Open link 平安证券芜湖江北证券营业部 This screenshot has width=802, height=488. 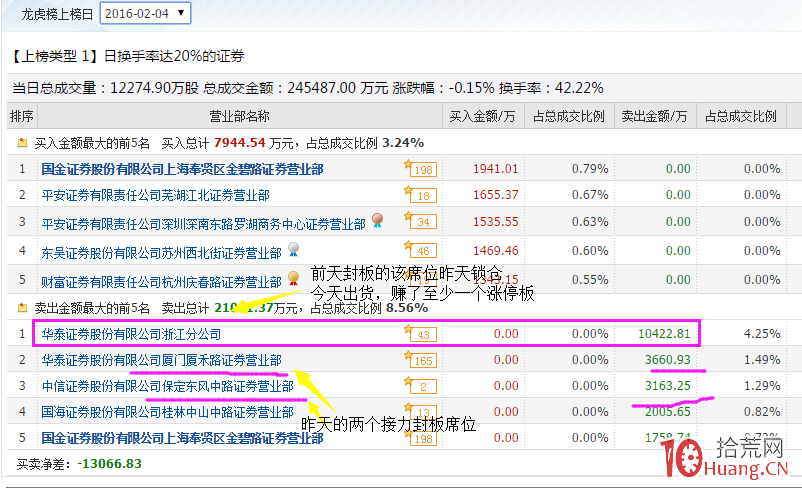click(155, 195)
